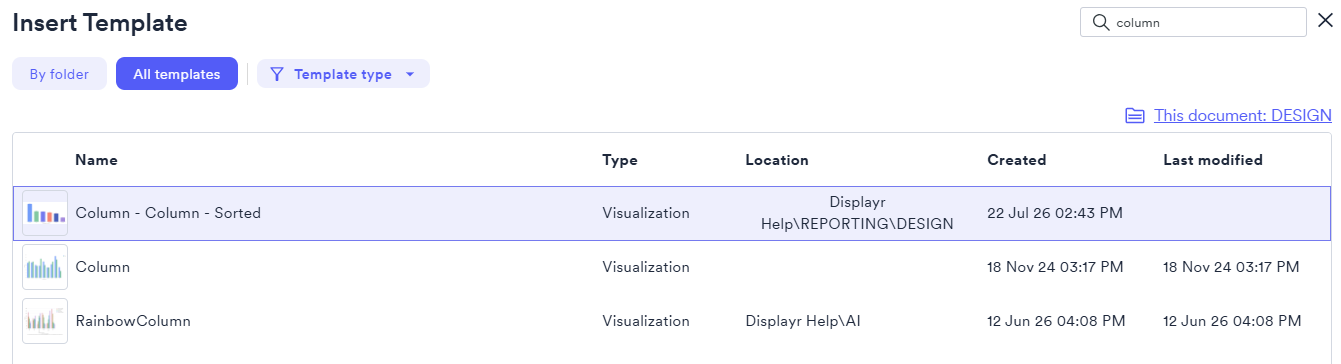Select the Column - Column - Sorted name
1341x364 pixels.
tap(168, 213)
